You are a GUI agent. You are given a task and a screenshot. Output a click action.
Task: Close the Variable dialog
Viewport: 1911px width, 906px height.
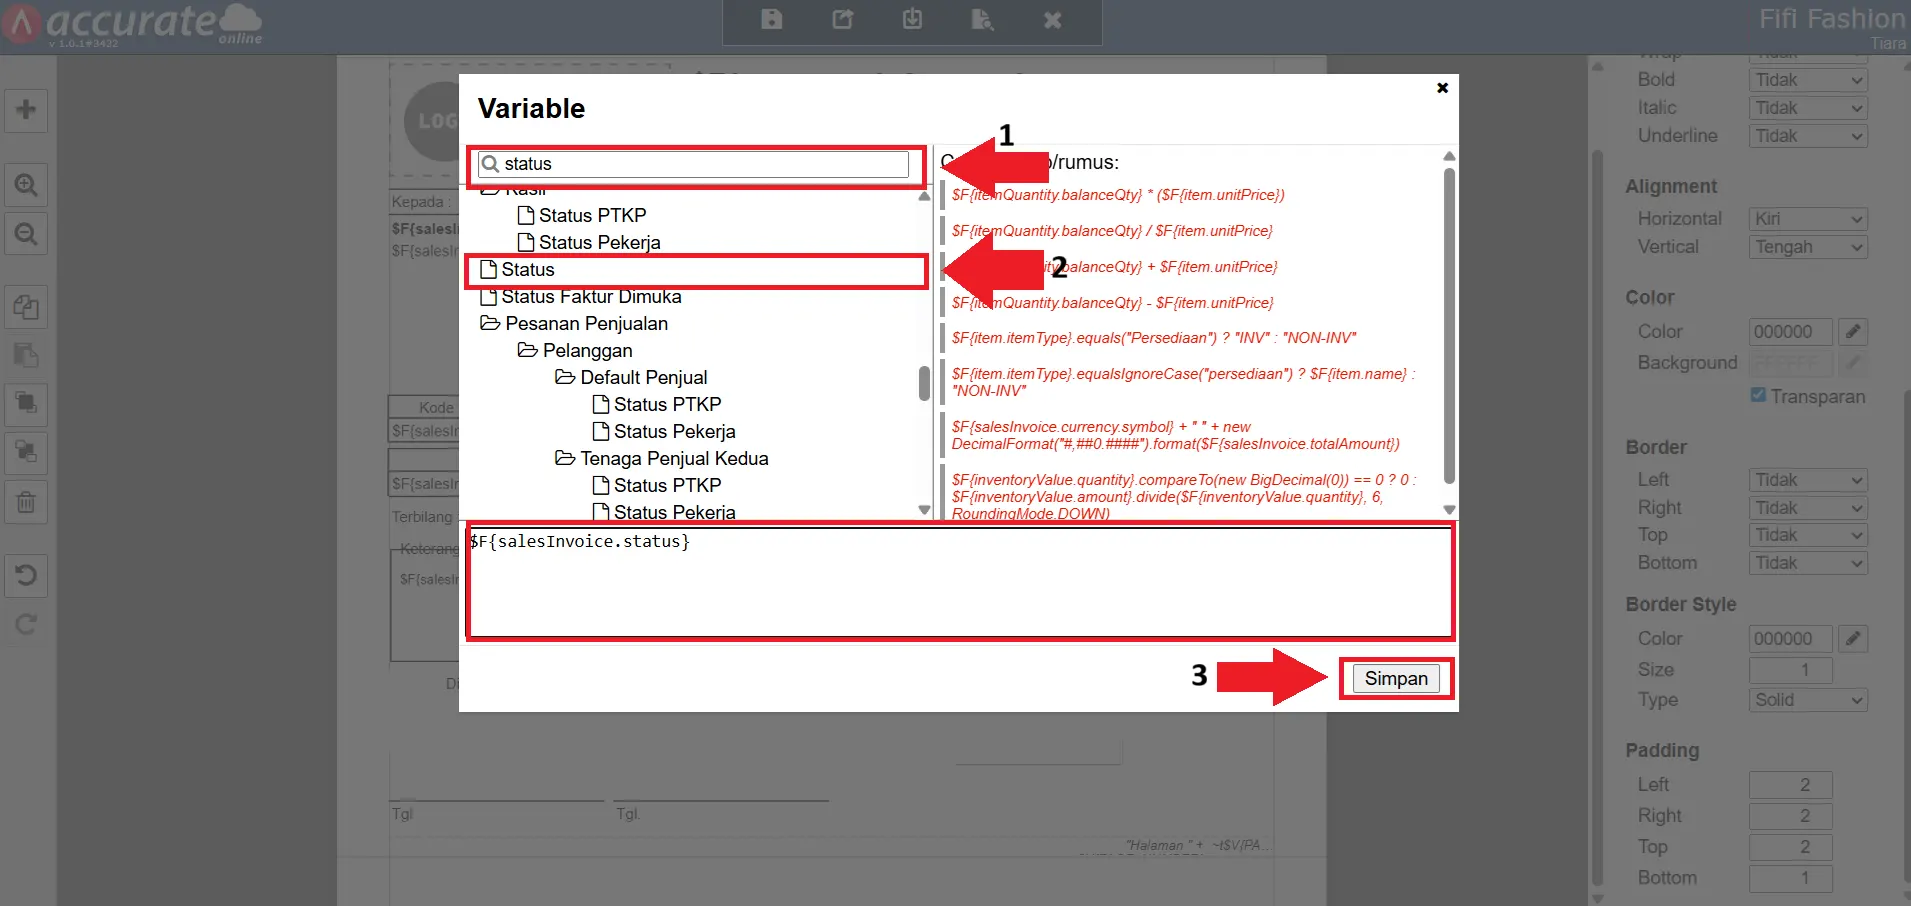coord(1442,88)
